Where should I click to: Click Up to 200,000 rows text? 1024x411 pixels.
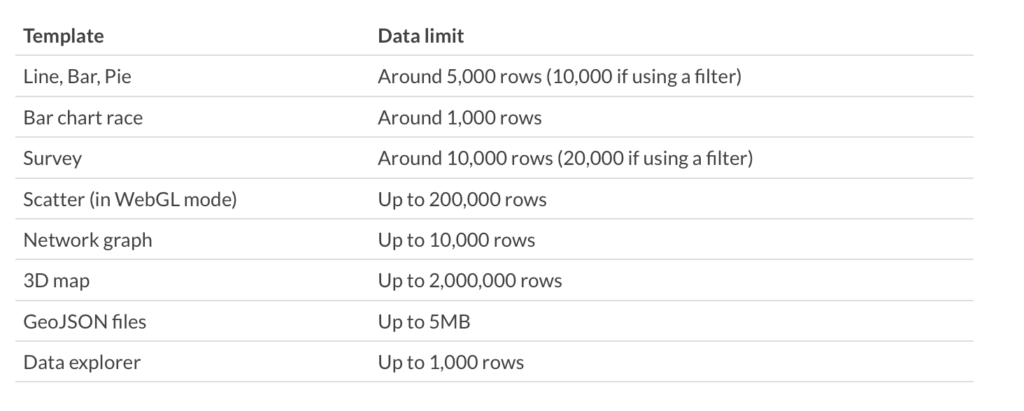pos(462,199)
